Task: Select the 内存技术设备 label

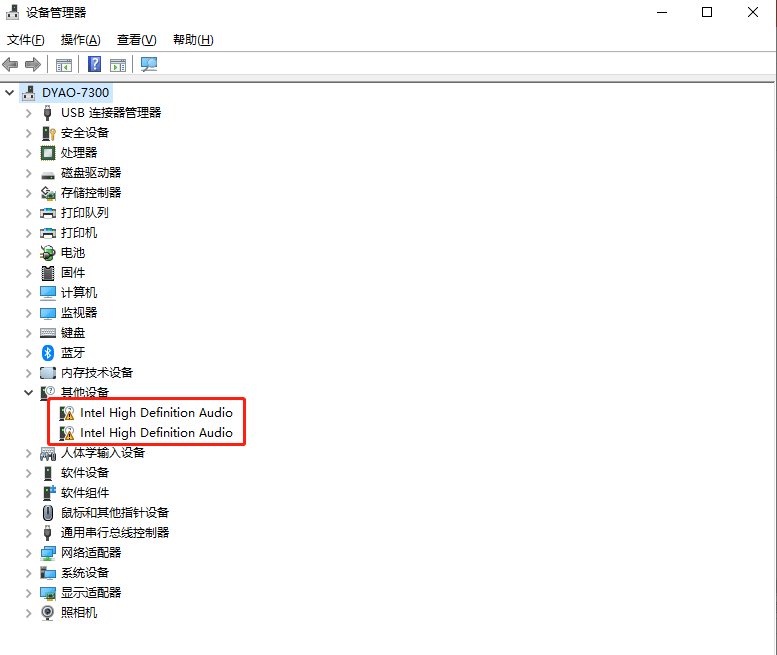Action: pos(97,373)
